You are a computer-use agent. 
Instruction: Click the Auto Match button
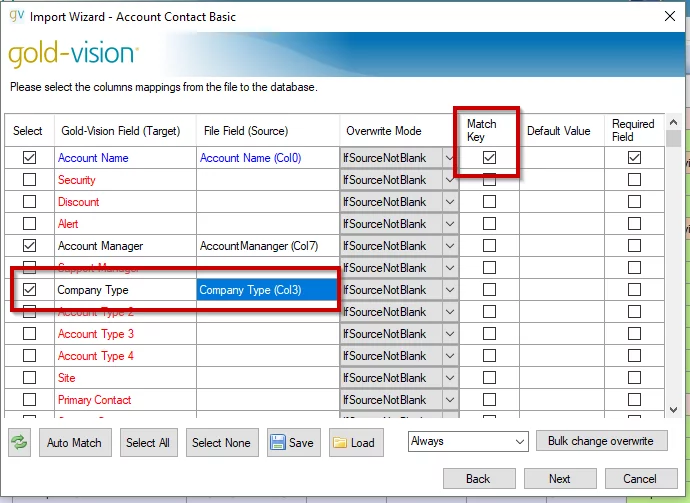tap(75, 442)
